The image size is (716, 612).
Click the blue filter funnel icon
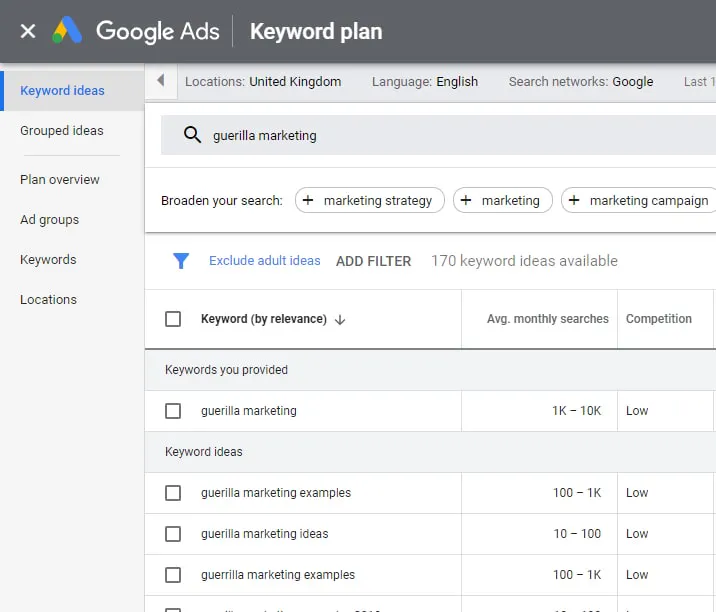point(181,261)
